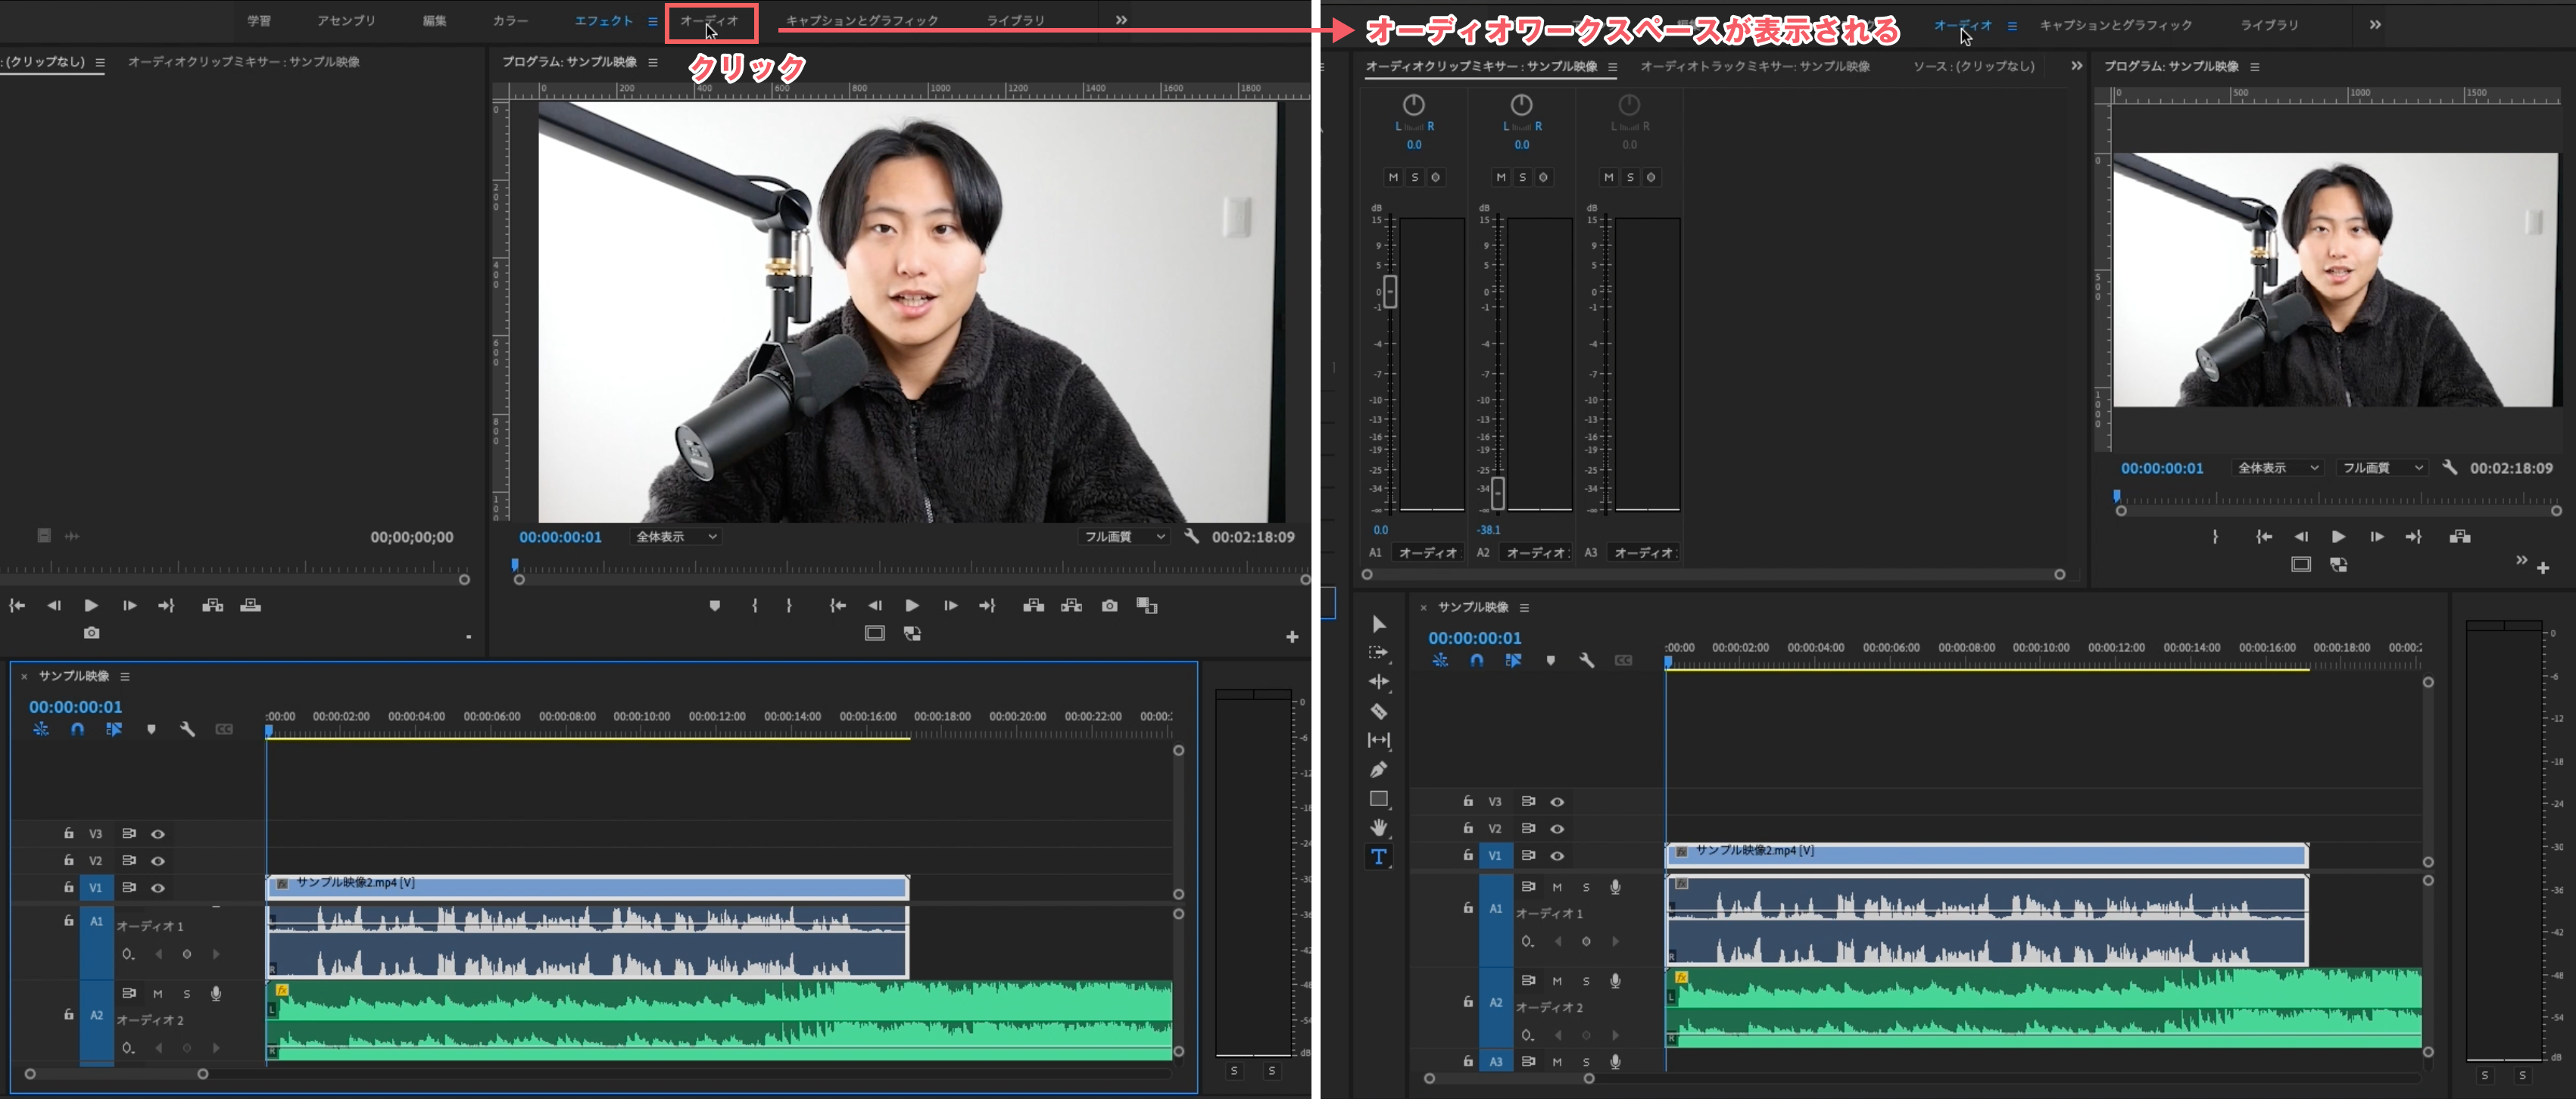Expand workspace overflow chevron in left menu bar
The width and height of the screenshot is (2576, 1099).
pos(1121,20)
